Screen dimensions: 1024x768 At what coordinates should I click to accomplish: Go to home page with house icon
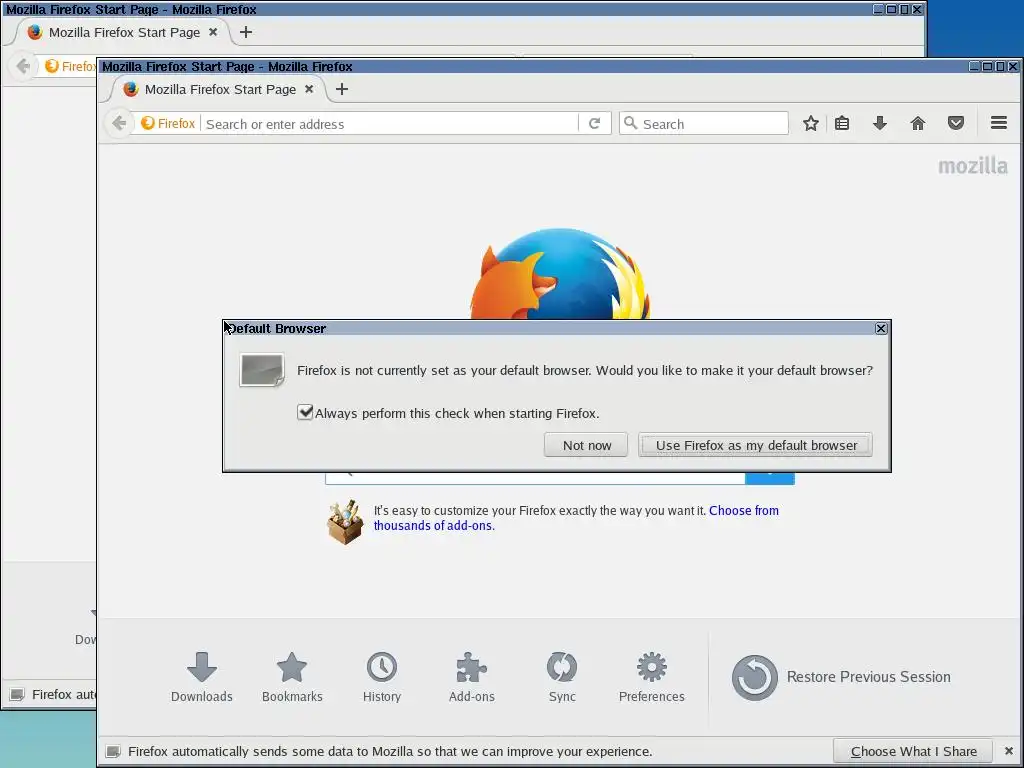(918, 123)
